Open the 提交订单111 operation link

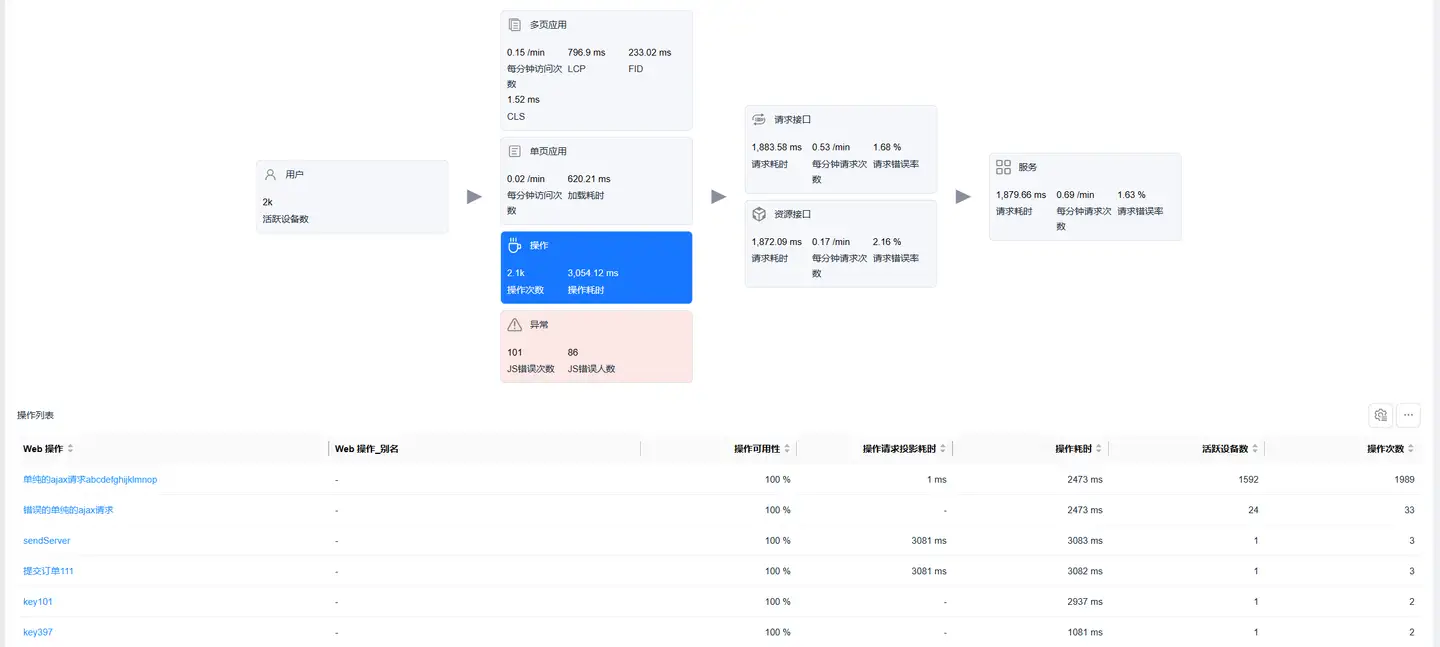(48, 571)
